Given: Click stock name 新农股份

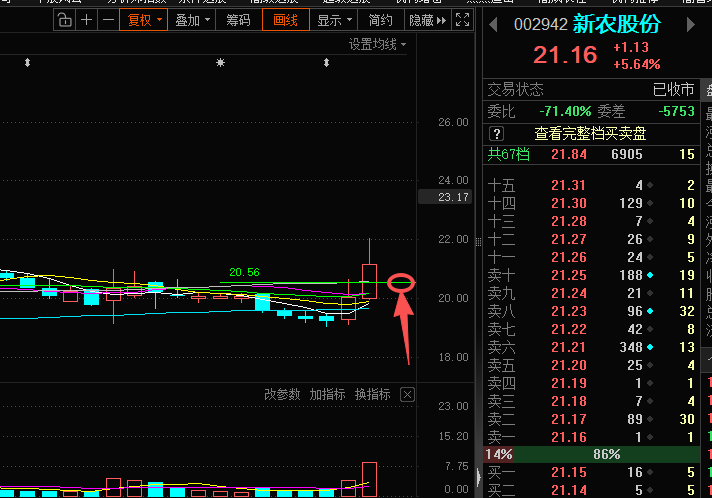Looking at the screenshot, I should pos(617,24).
